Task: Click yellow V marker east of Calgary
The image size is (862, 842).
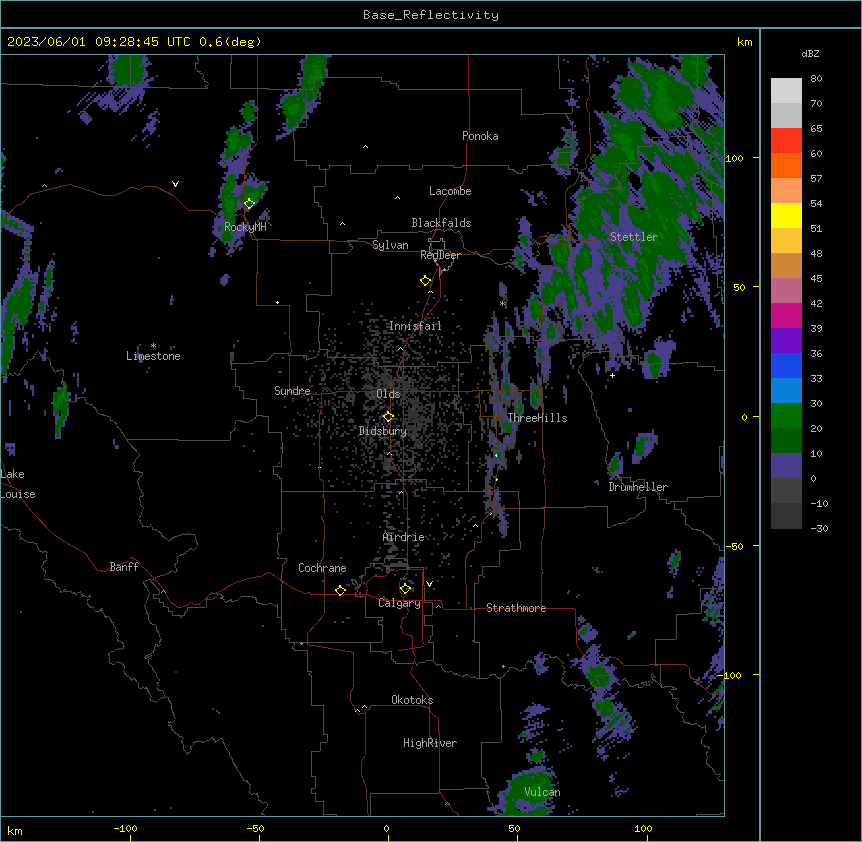Action: pos(429,584)
